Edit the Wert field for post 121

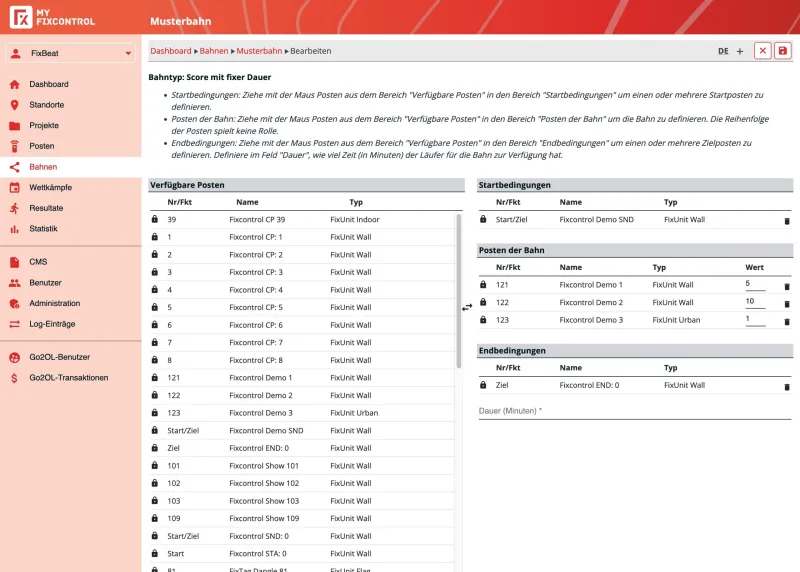[755, 284]
